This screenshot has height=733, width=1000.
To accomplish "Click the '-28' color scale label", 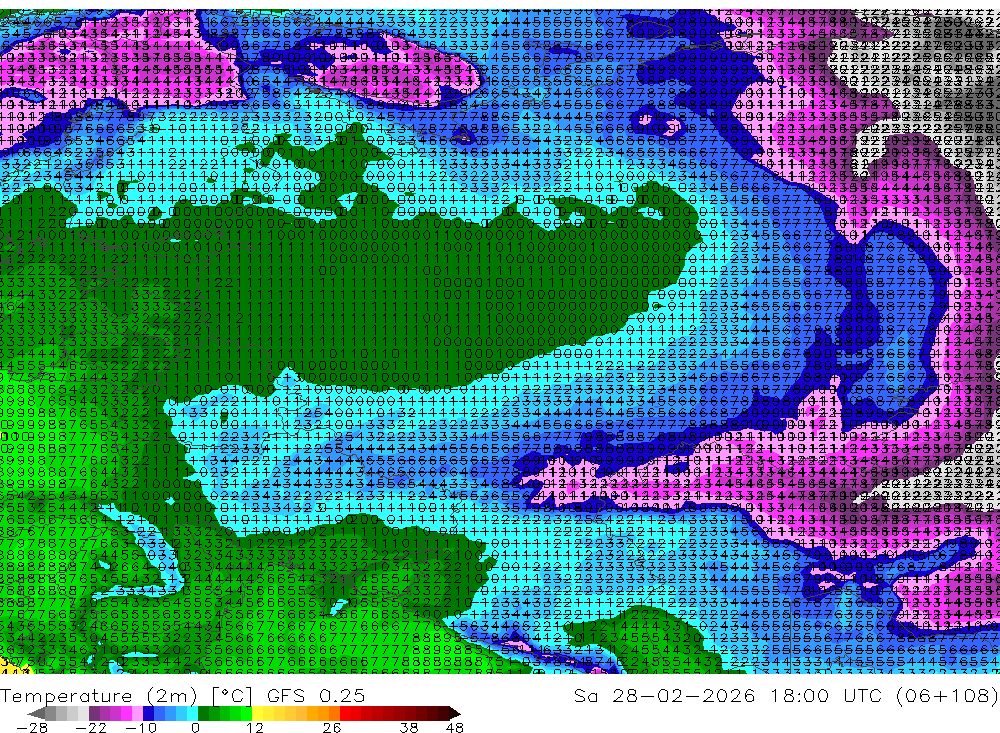I will 31,727.
